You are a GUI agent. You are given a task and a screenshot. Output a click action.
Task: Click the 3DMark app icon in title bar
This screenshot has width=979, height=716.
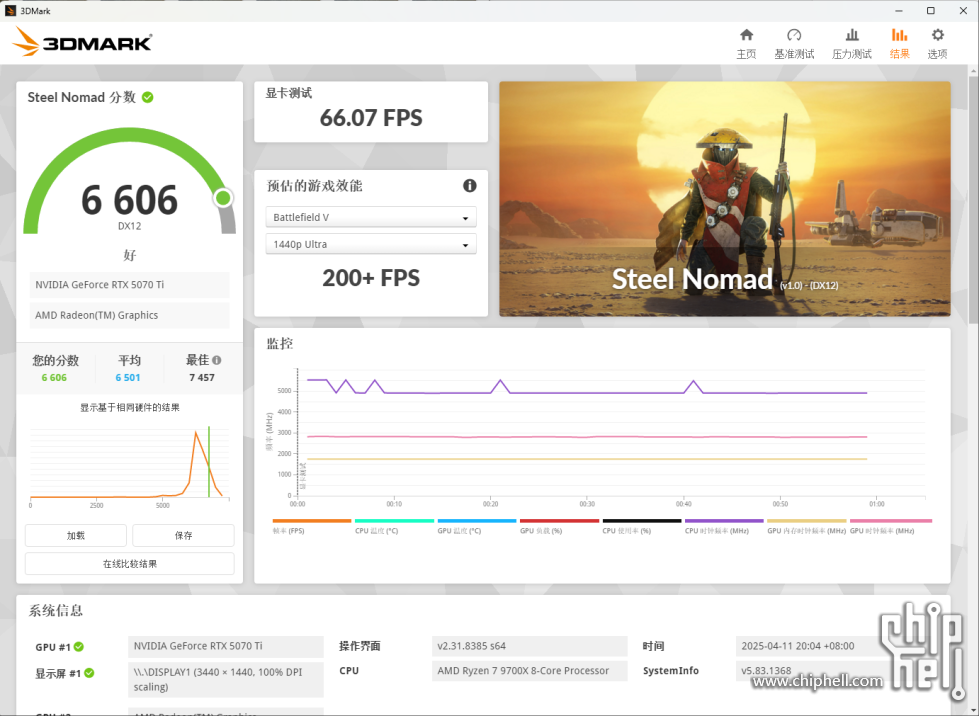point(10,11)
